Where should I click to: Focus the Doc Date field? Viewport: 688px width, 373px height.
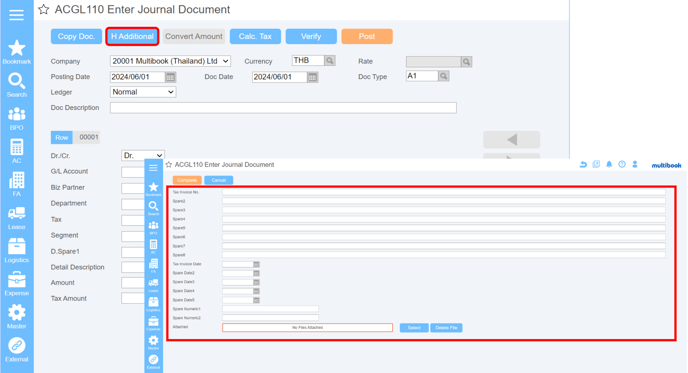pos(280,77)
